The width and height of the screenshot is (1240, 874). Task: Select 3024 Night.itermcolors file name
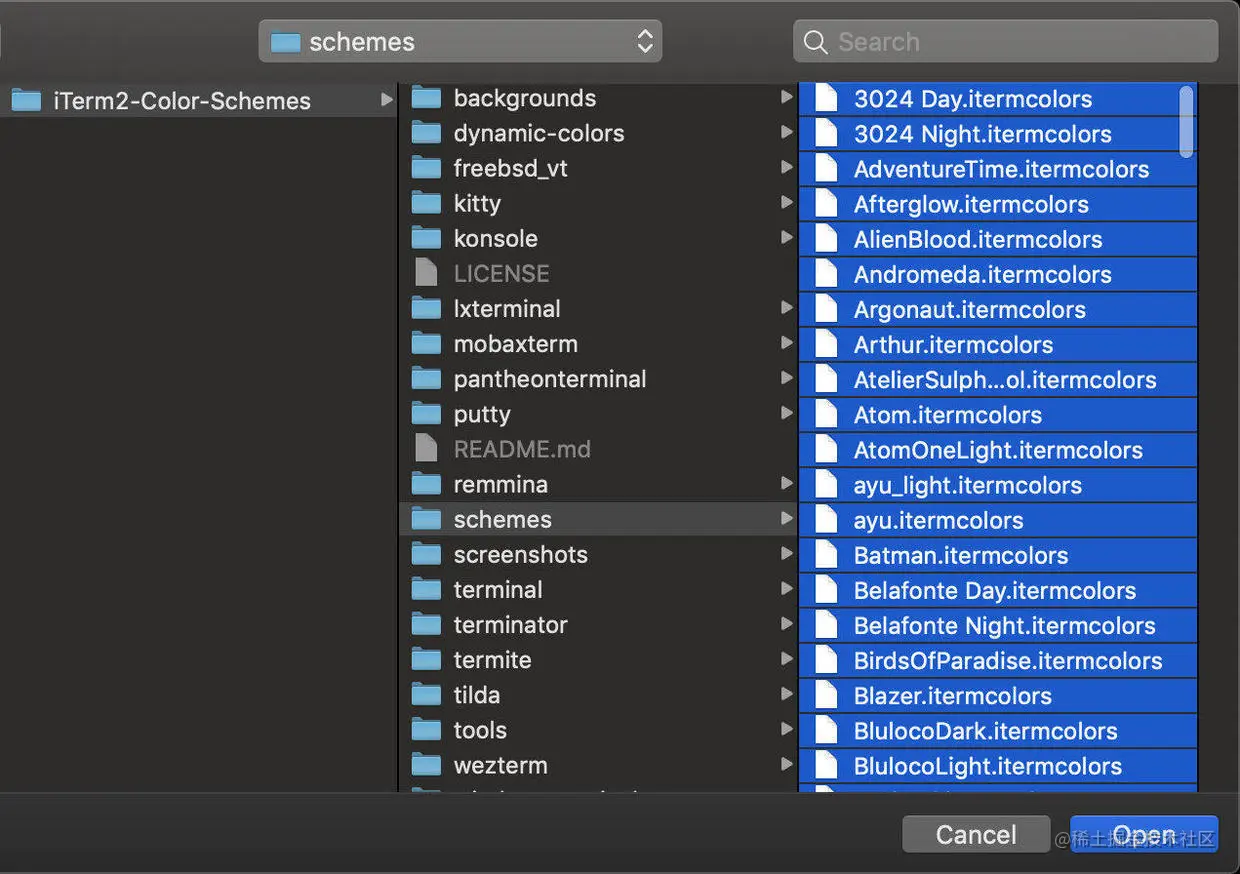point(983,134)
